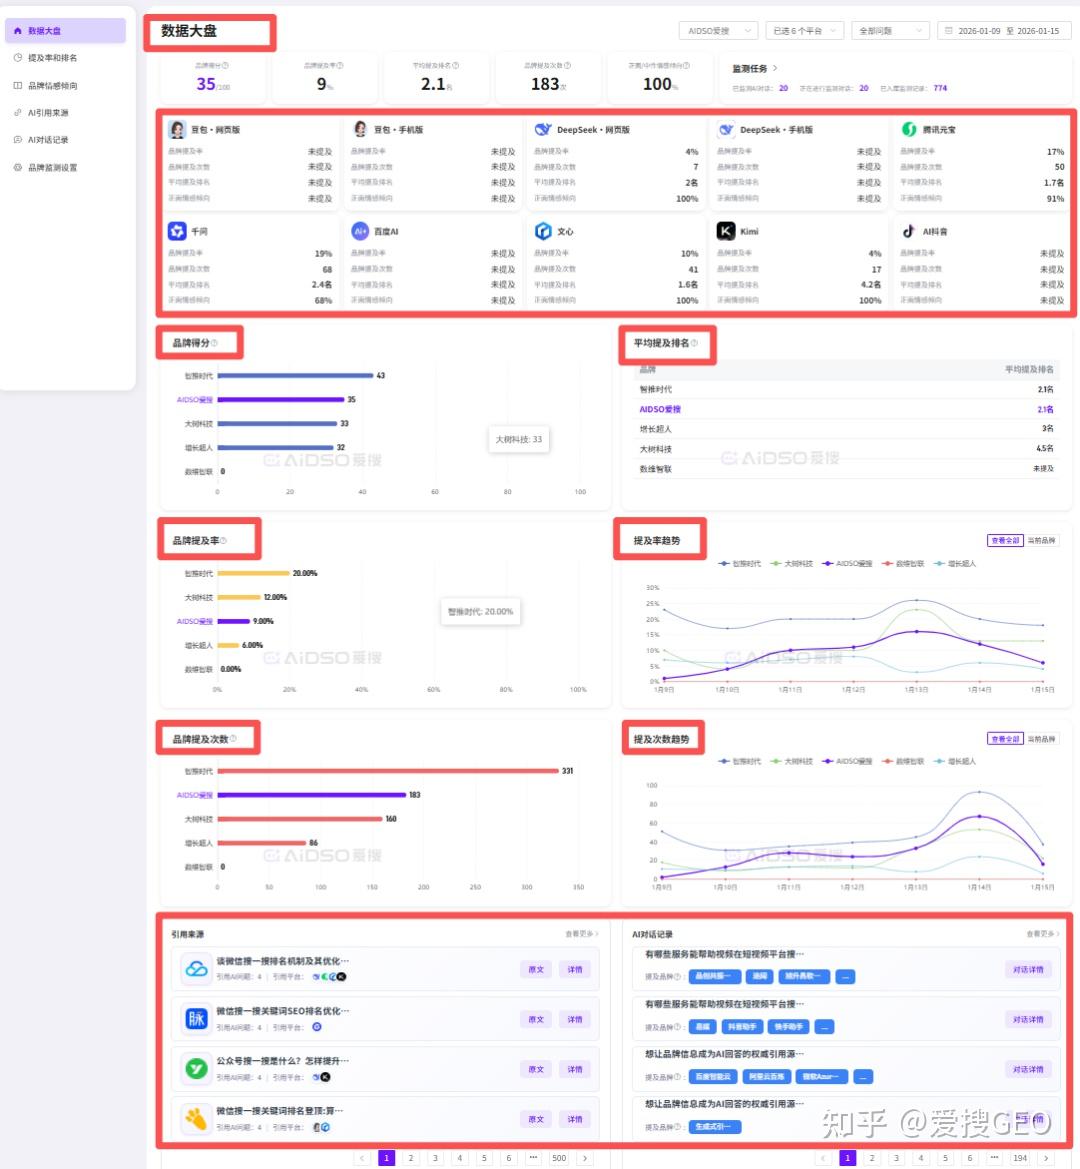Click the AI引用来源 link icon

pos(17,113)
